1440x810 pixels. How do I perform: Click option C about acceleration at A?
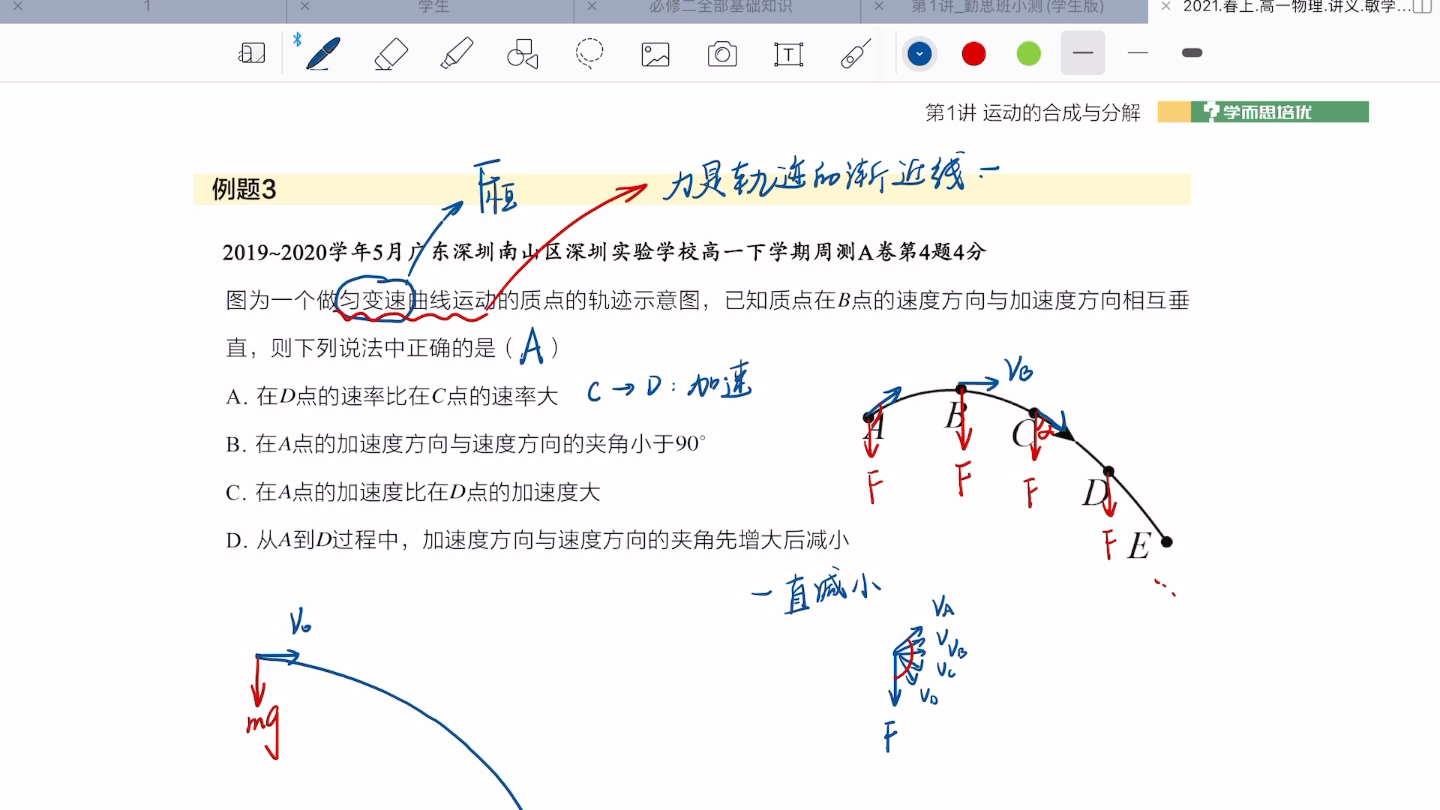(x=413, y=492)
